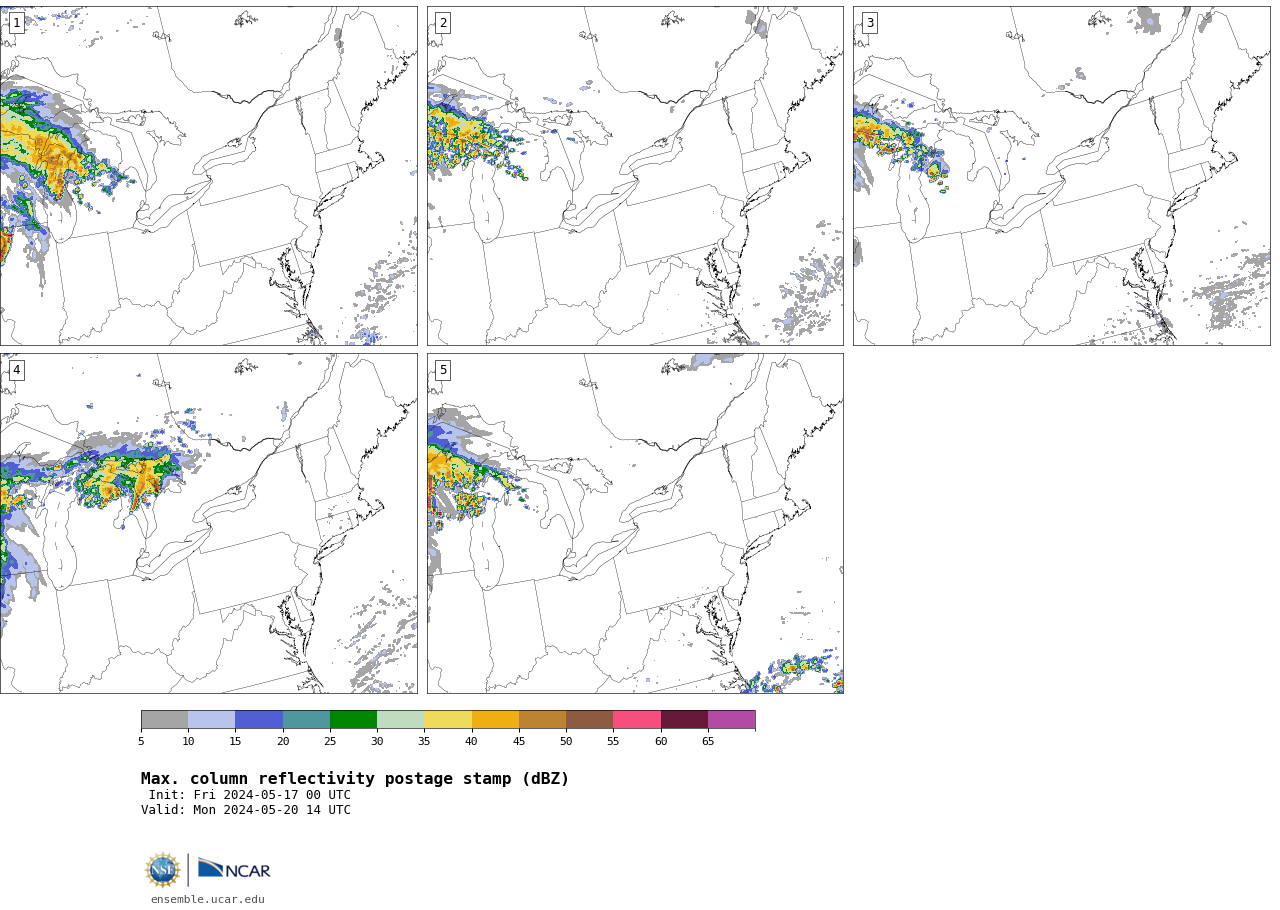Open ensemble member 3 reflectivity map
The height and width of the screenshot is (910, 1280).
point(1061,176)
